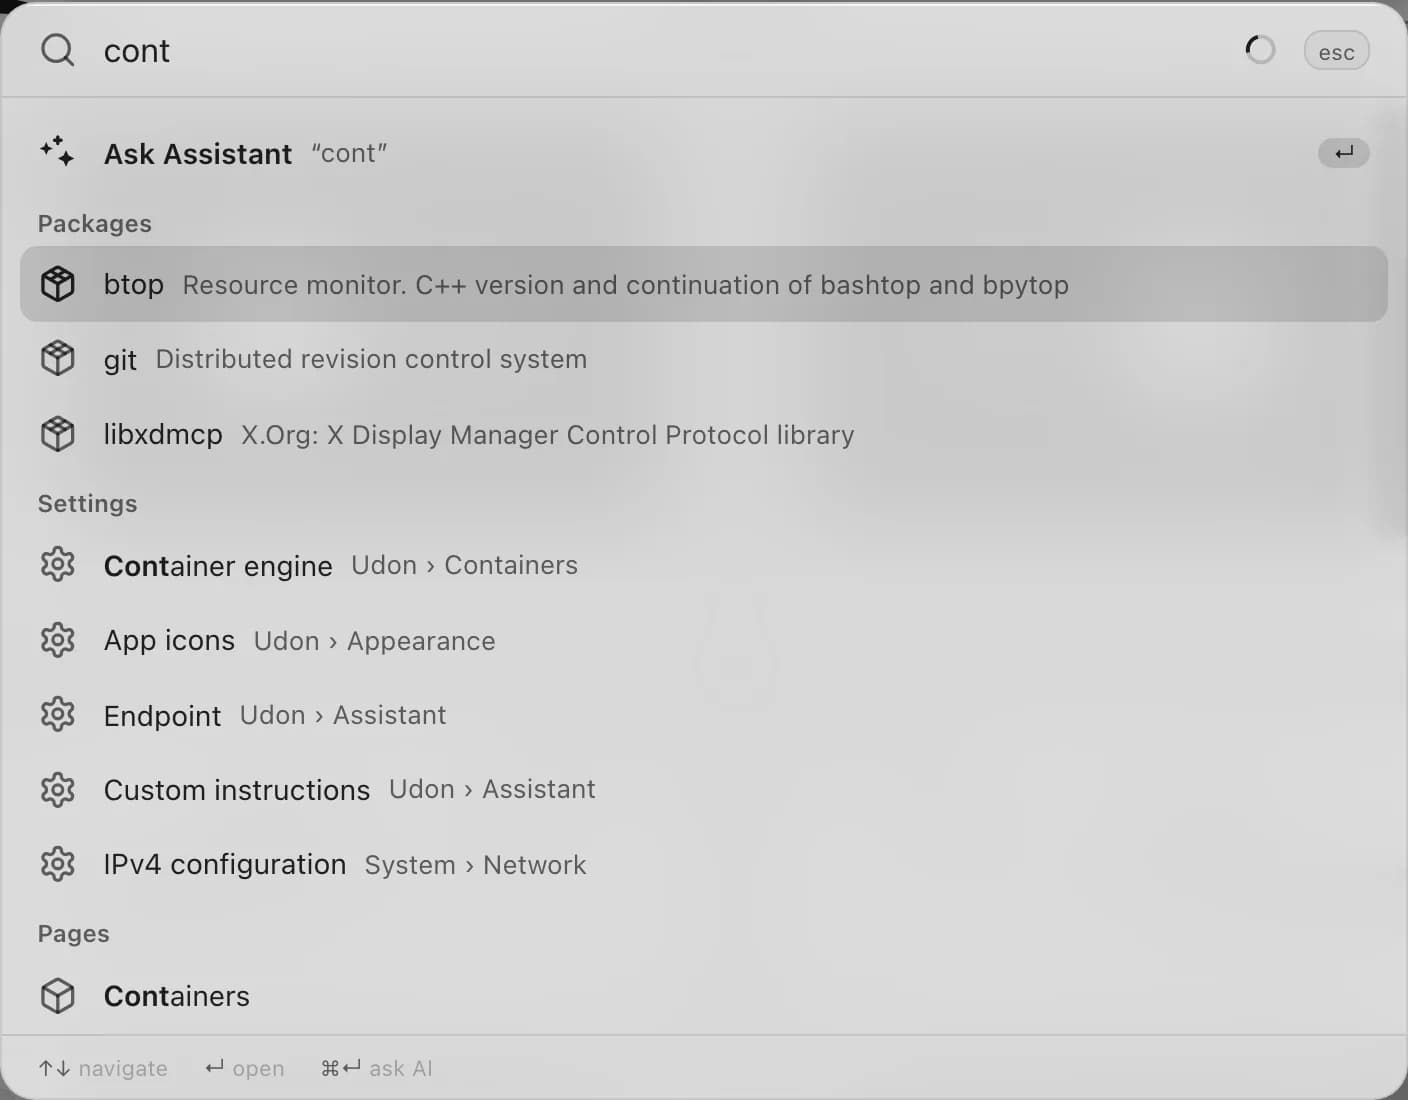The height and width of the screenshot is (1100, 1408).
Task: Click the Container engine gear icon
Action: tap(57, 565)
